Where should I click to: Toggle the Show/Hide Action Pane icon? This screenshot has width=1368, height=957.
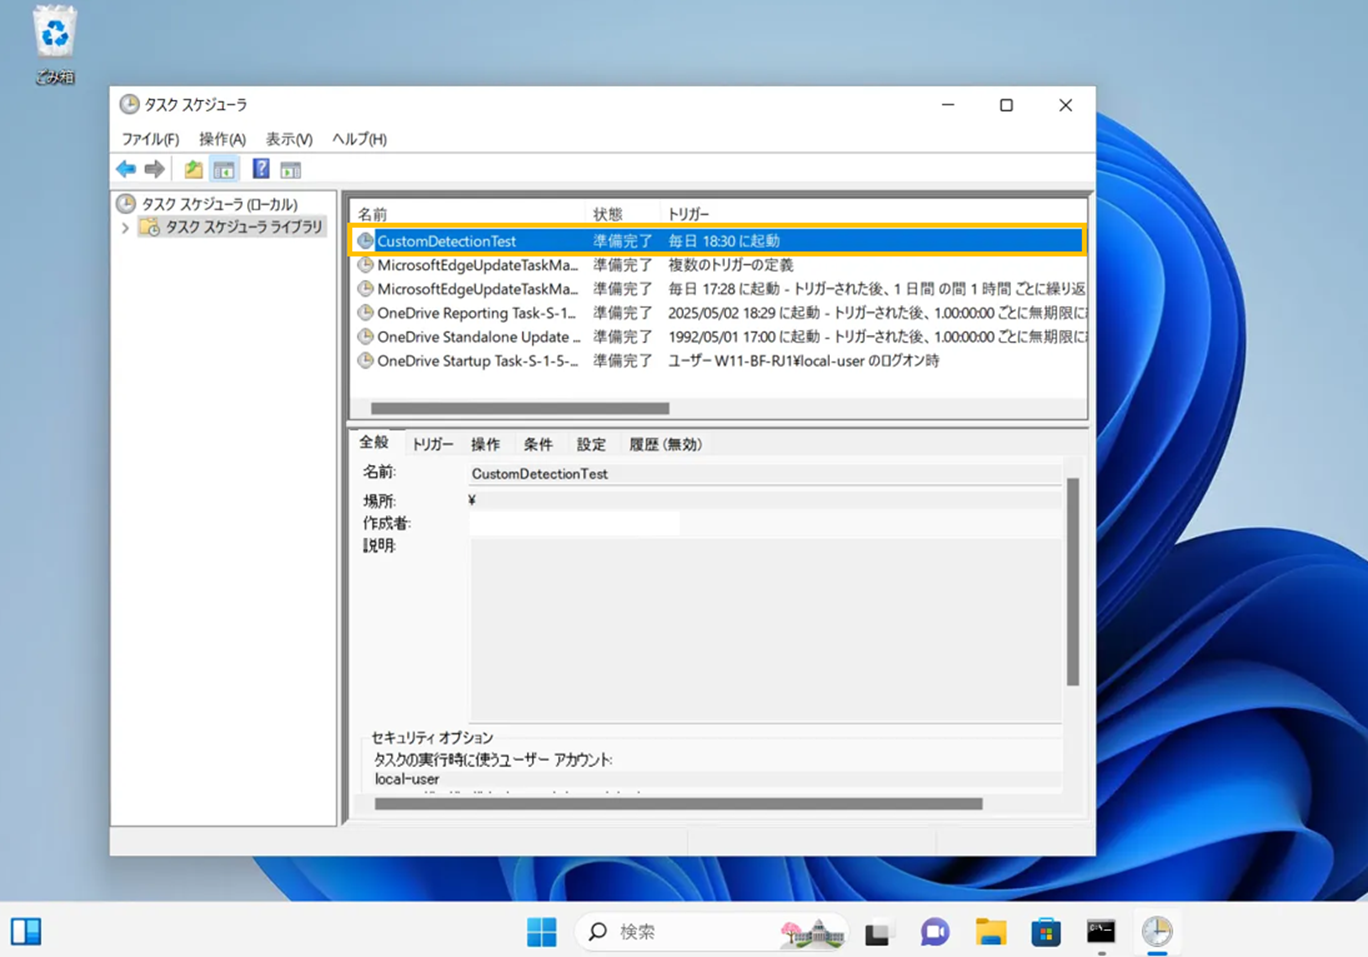tap(291, 169)
